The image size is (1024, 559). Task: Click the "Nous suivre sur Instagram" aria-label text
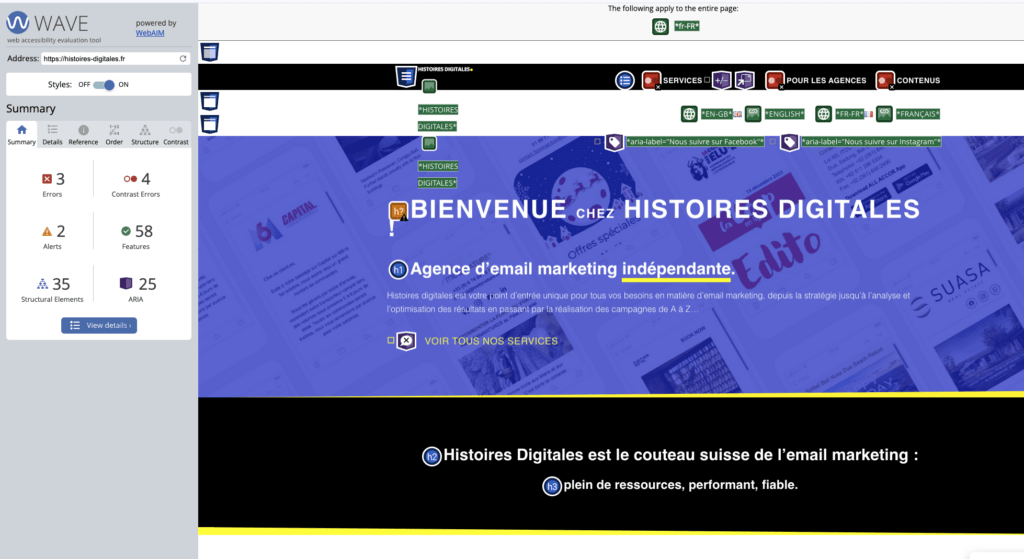click(x=871, y=142)
